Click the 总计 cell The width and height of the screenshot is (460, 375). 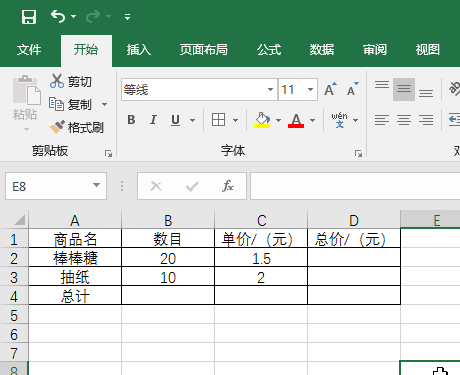[75, 296]
